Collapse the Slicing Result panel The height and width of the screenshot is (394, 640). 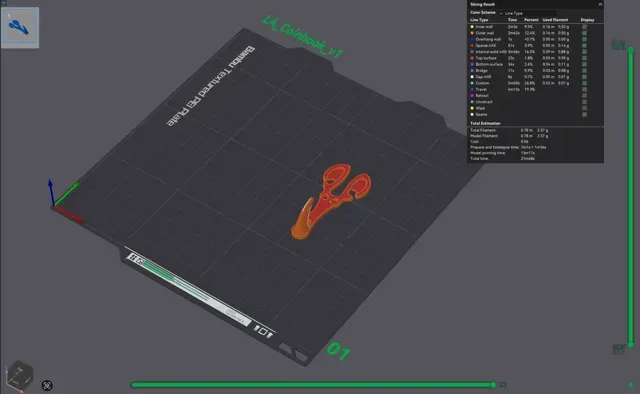pyautogui.click(x=600, y=4)
